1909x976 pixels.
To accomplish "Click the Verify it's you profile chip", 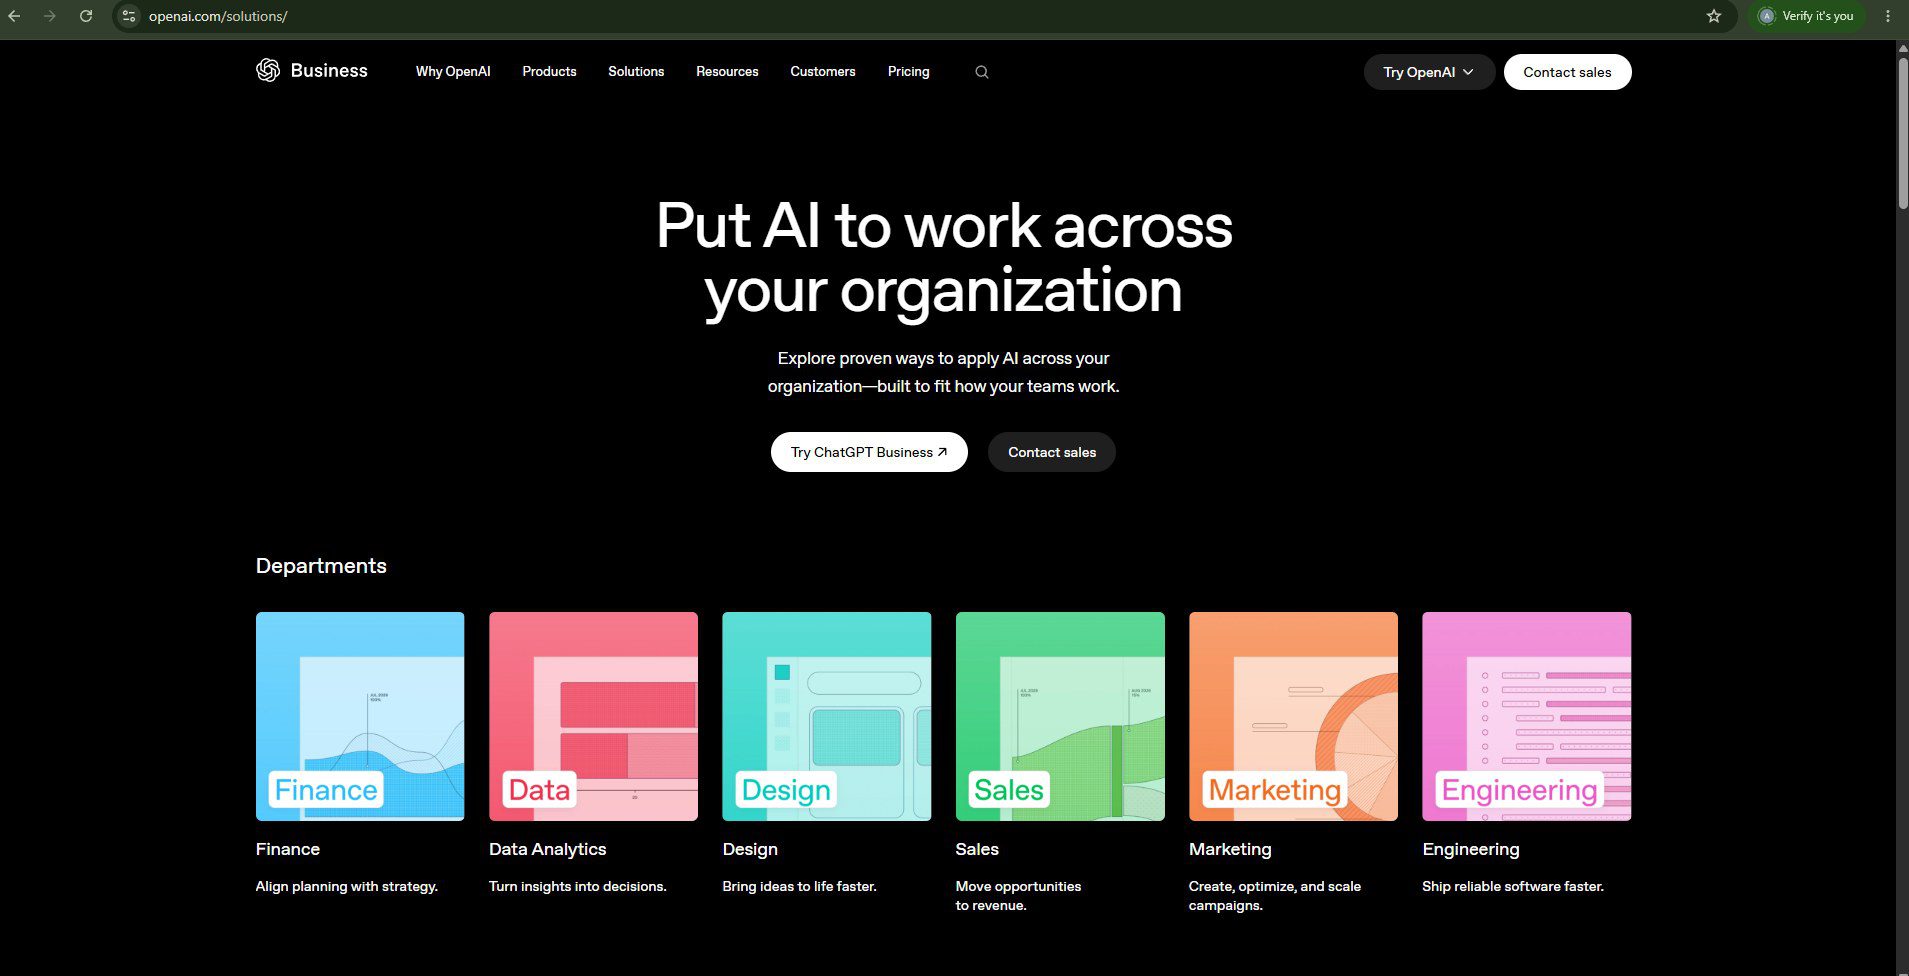I will tap(1806, 16).
